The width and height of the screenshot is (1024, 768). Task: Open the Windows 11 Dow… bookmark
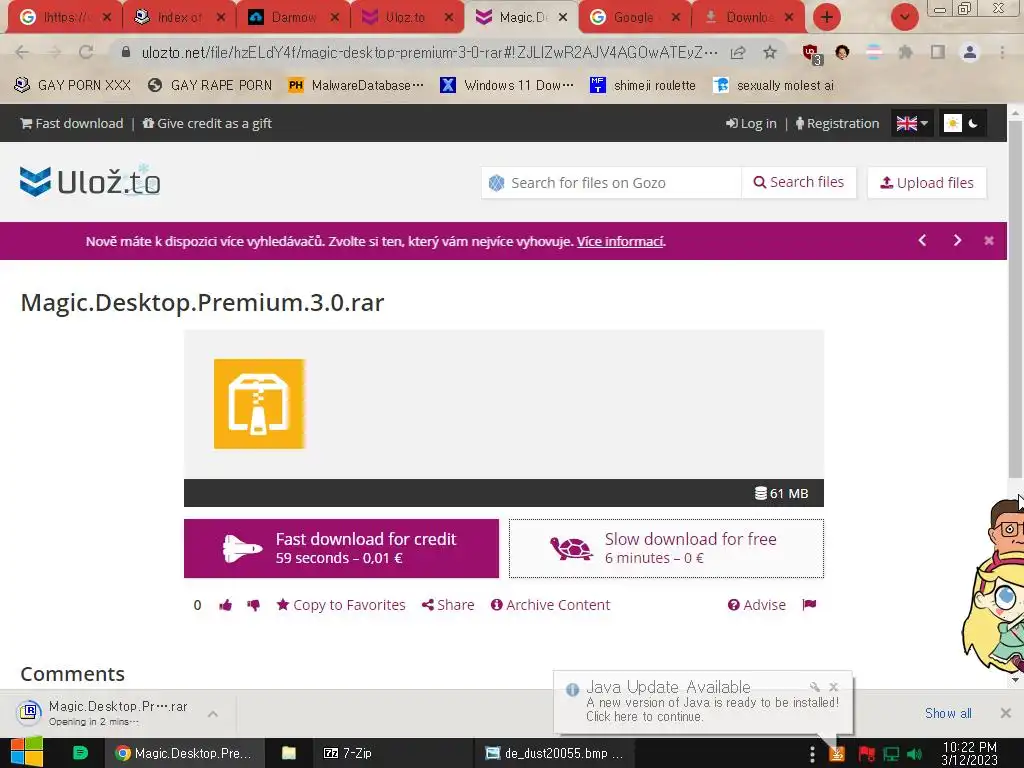click(507, 86)
